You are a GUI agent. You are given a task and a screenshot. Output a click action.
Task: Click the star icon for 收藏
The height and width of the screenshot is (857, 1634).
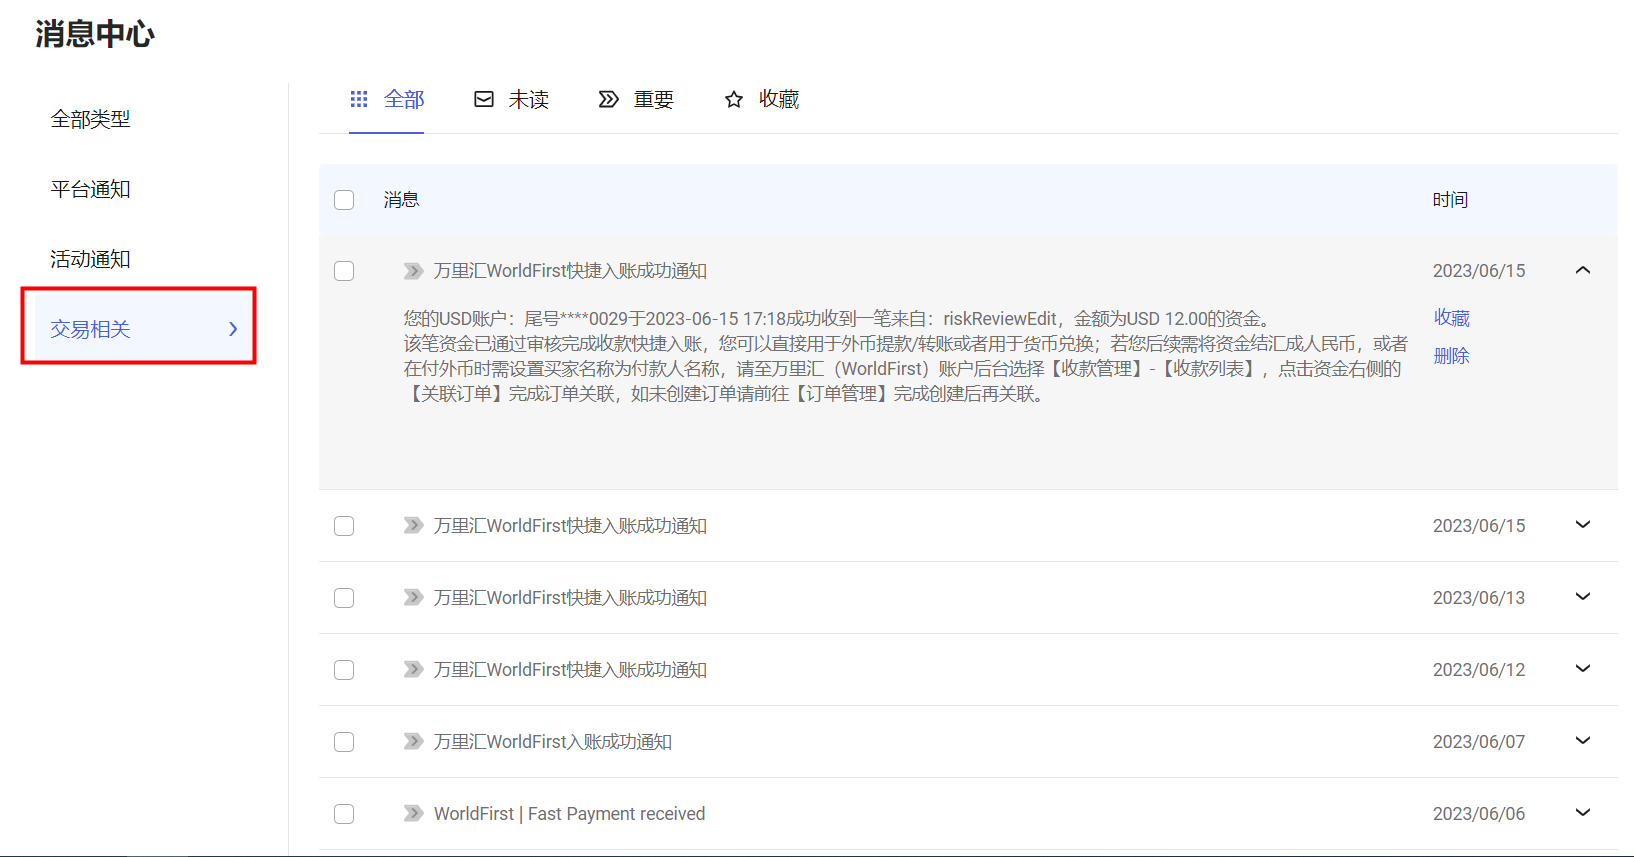point(734,99)
